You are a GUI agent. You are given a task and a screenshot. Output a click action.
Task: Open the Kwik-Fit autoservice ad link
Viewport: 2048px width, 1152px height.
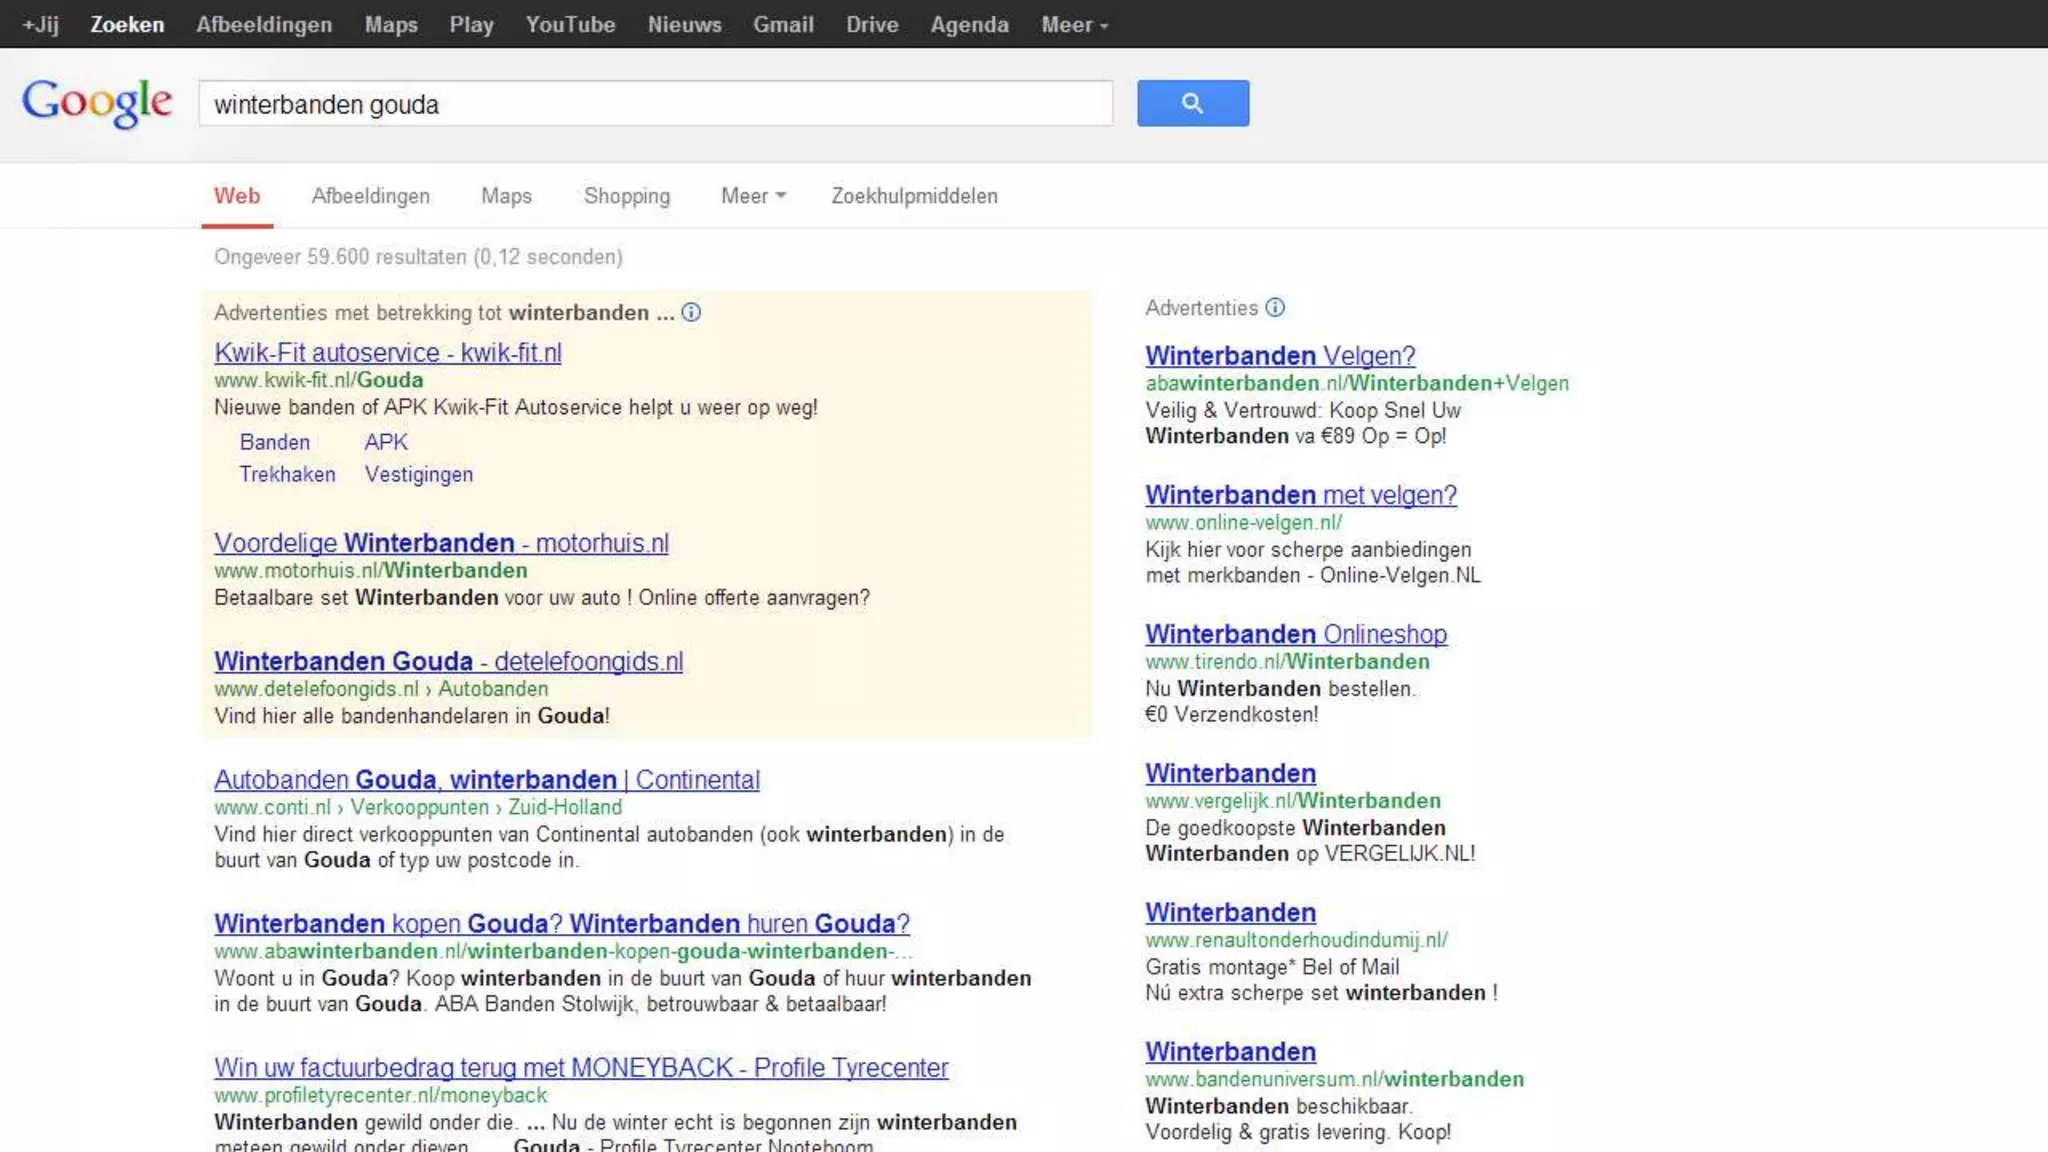coord(388,353)
